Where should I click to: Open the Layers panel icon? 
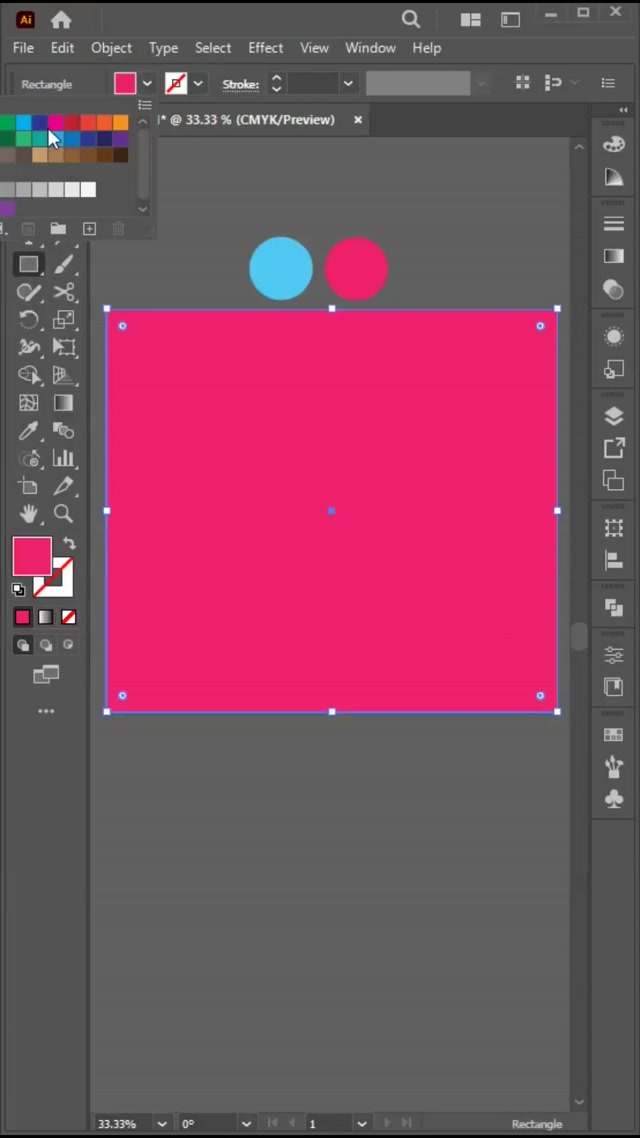pyautogui.click(x=613, y=417)
